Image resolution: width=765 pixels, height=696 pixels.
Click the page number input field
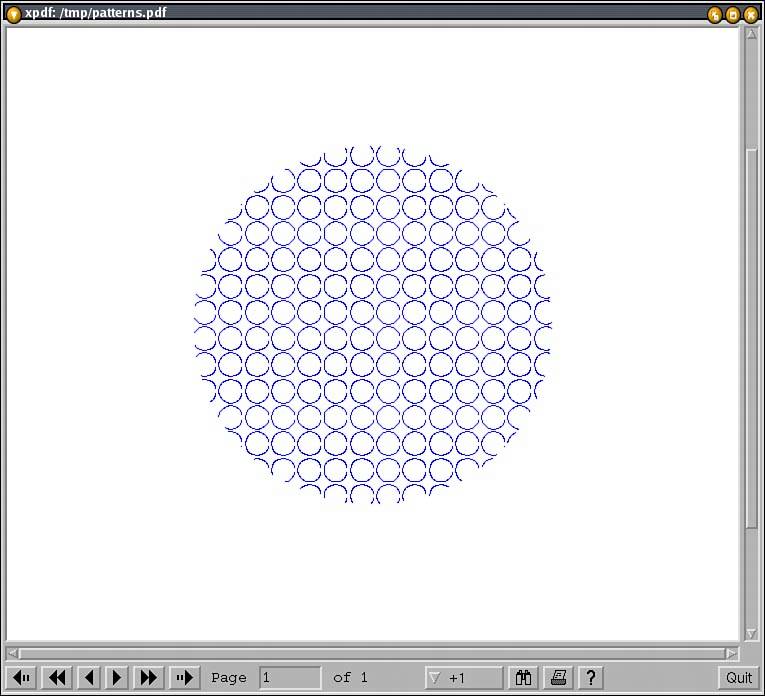290,678
